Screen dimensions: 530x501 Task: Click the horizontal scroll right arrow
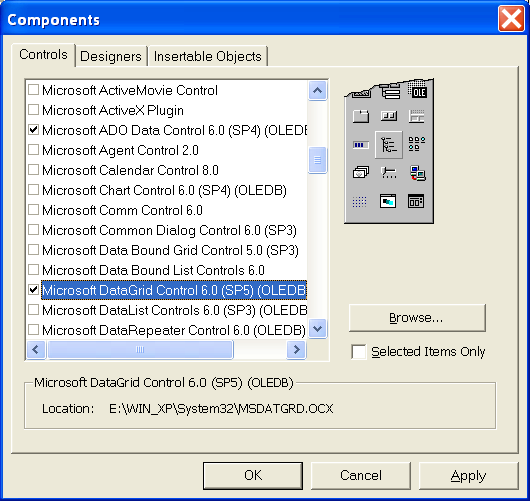[296, 349]
